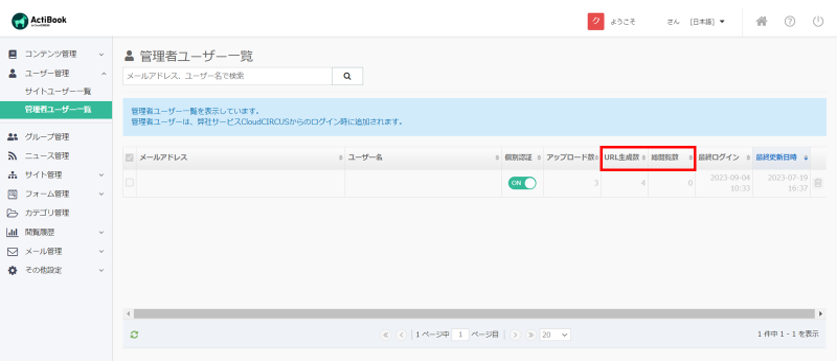Click the RSS icon beside ニュース管理

(x=13, y=156)
